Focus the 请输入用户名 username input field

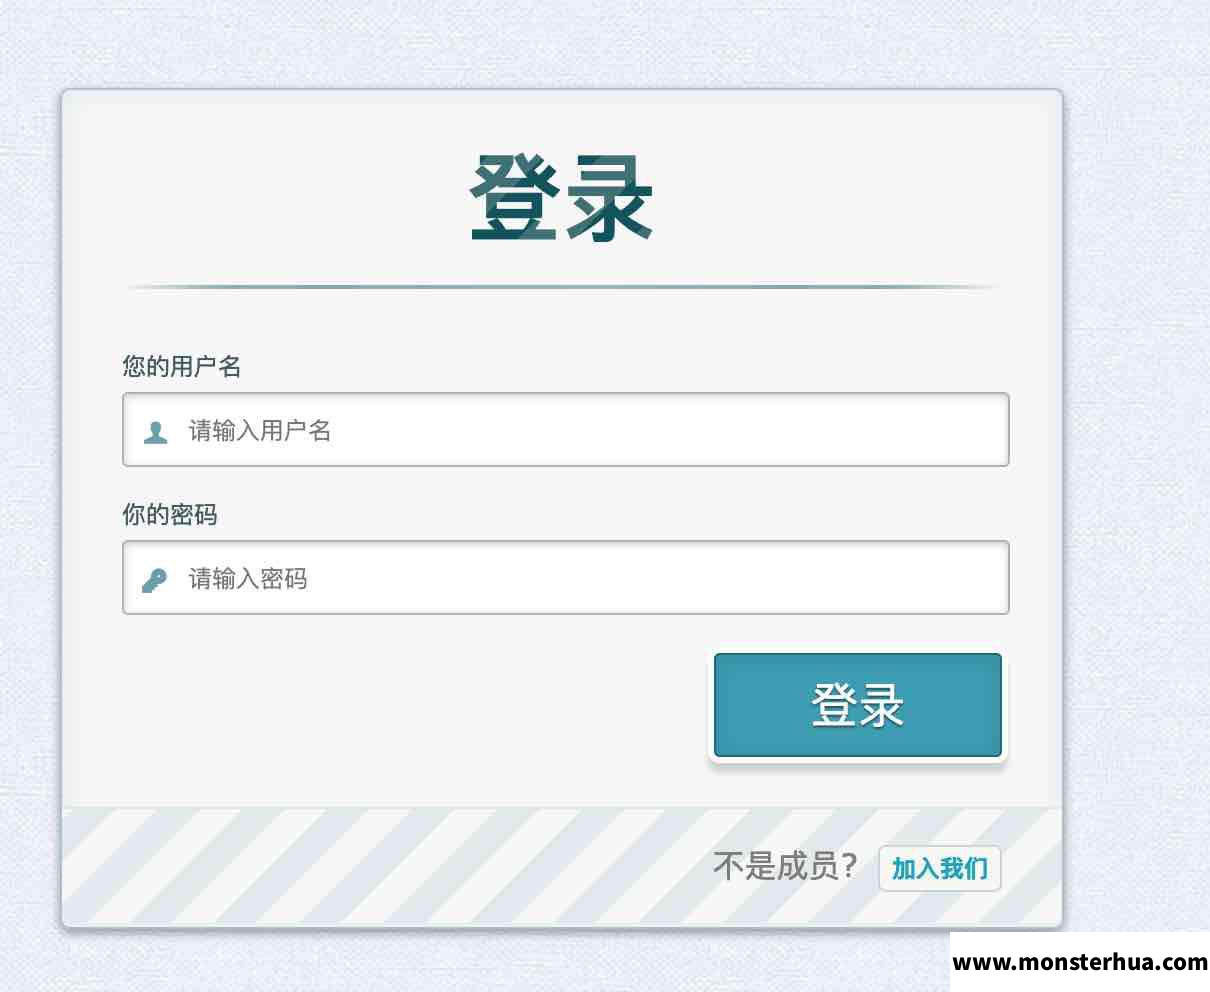[x=566, y=429]
